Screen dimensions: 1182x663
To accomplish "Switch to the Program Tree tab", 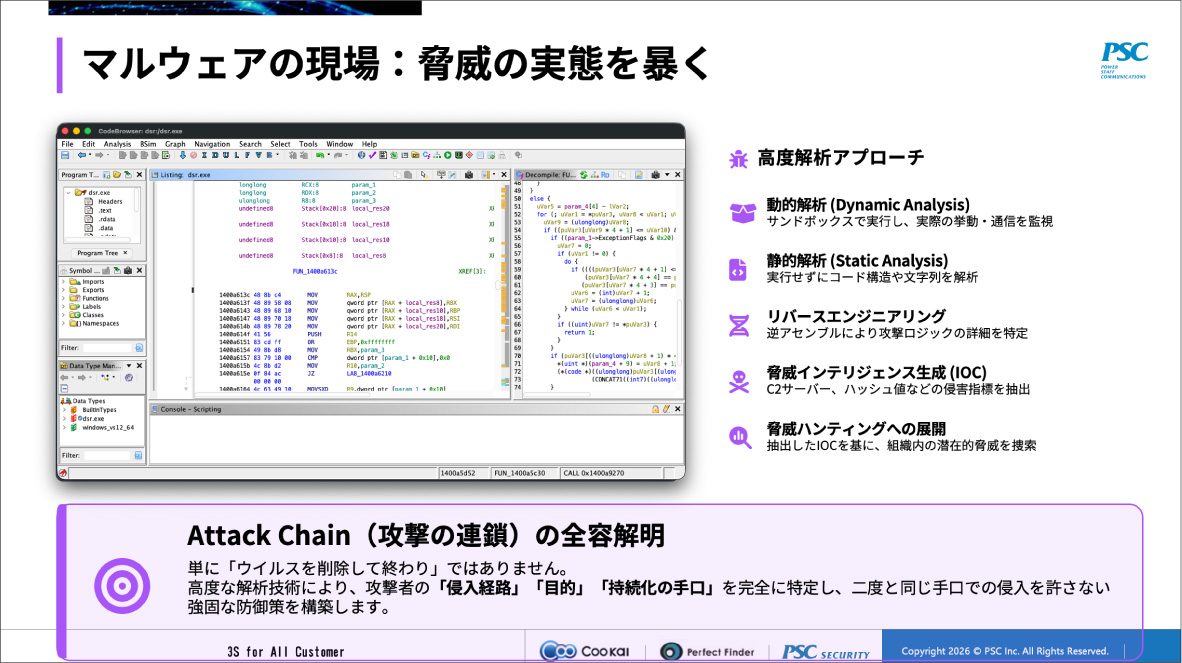I will (95, 253).
